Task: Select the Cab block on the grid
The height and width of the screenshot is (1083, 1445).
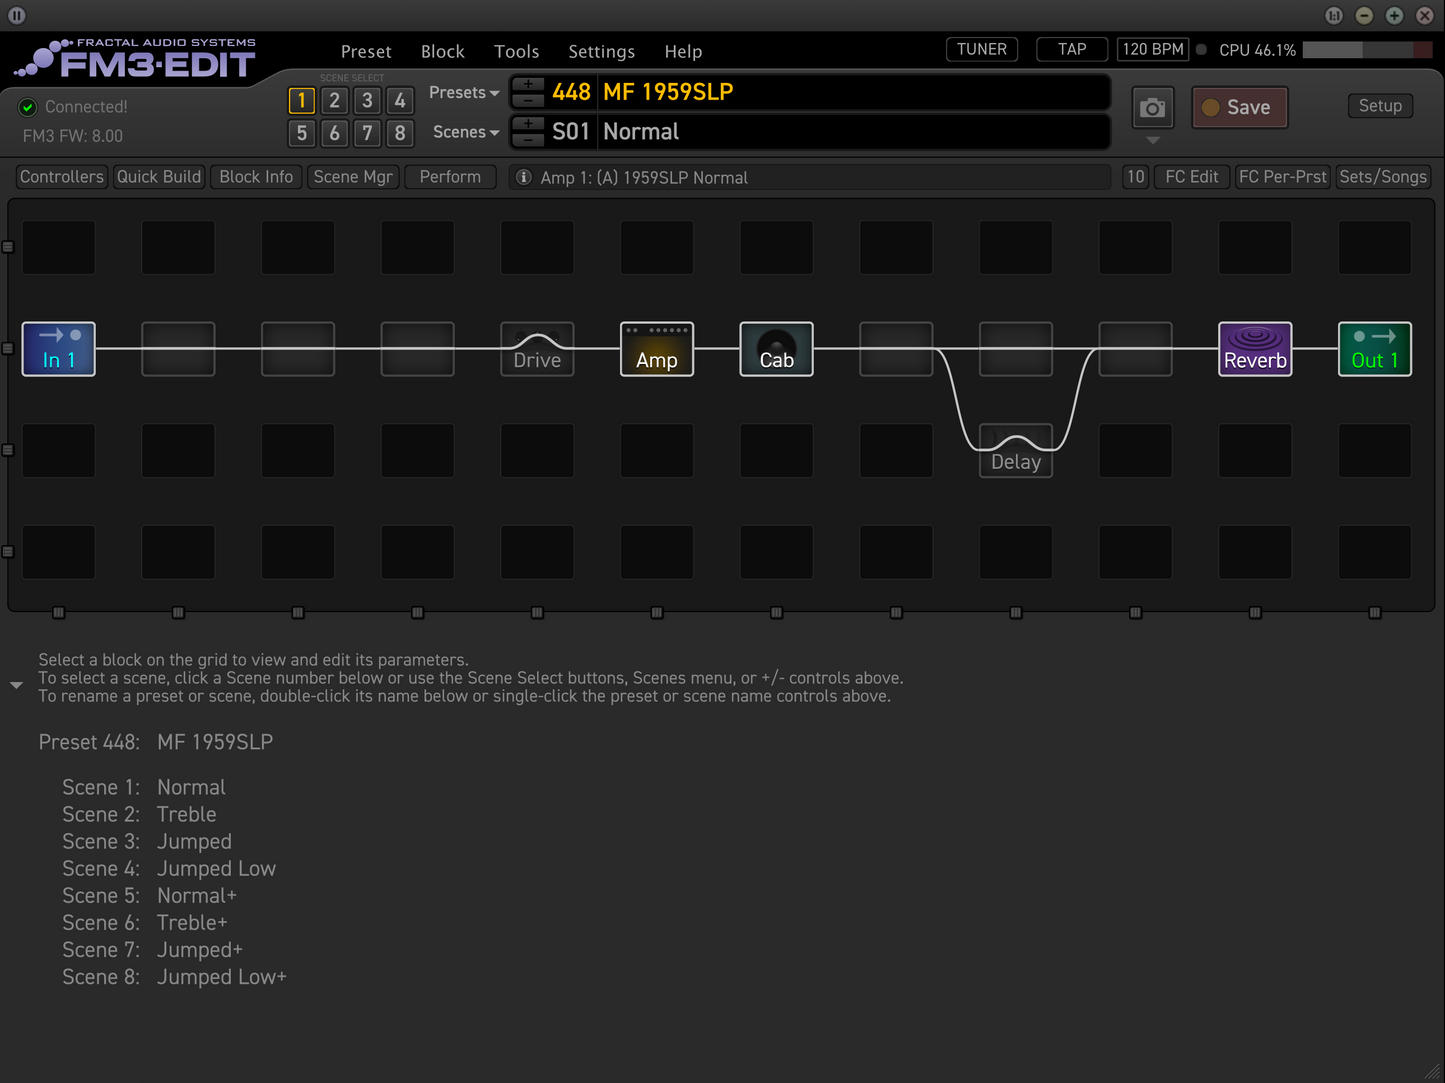Action: tap(777, 349)
